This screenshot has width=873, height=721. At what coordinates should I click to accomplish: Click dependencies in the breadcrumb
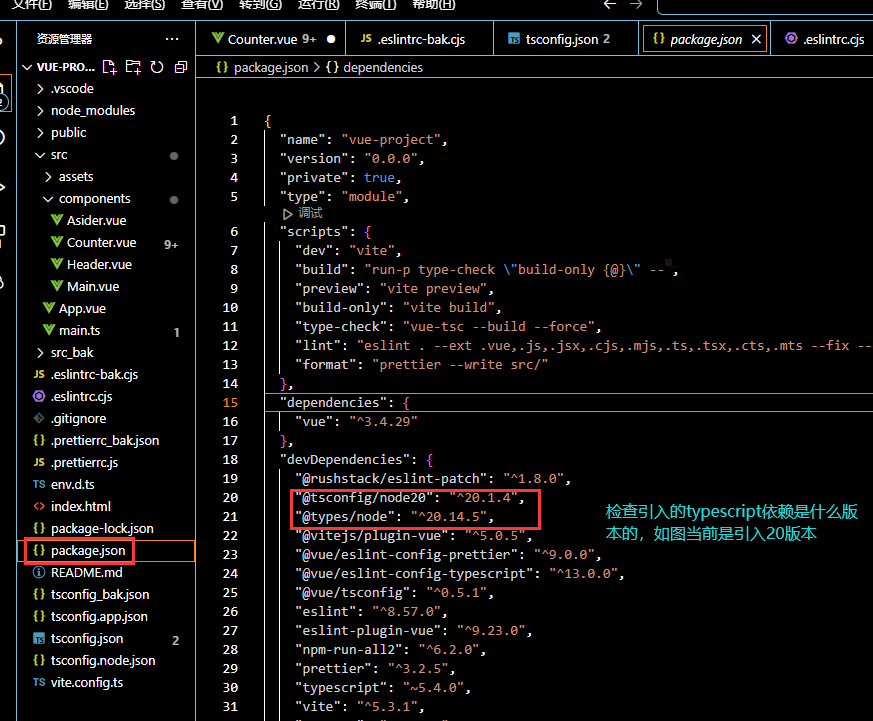pyautogui.click(x=383, y=67)
